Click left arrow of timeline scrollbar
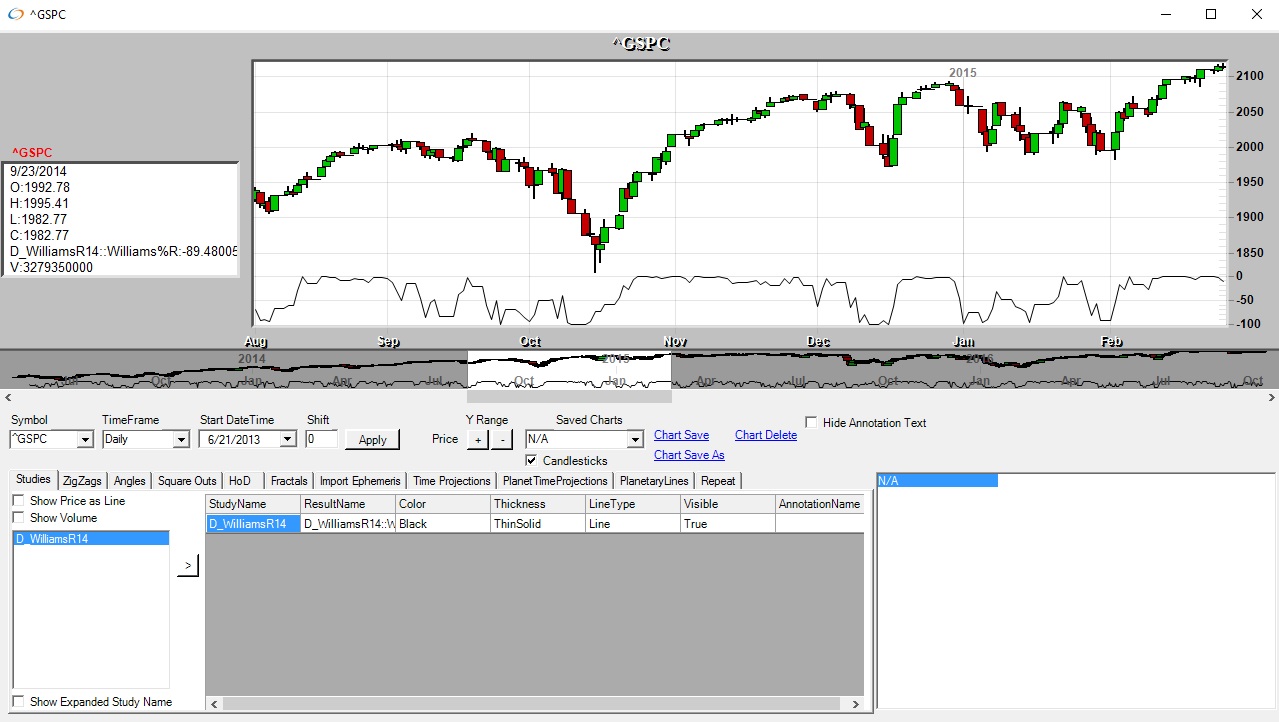The height and width of the screenshot is (722, 1279). pos(6,397)
